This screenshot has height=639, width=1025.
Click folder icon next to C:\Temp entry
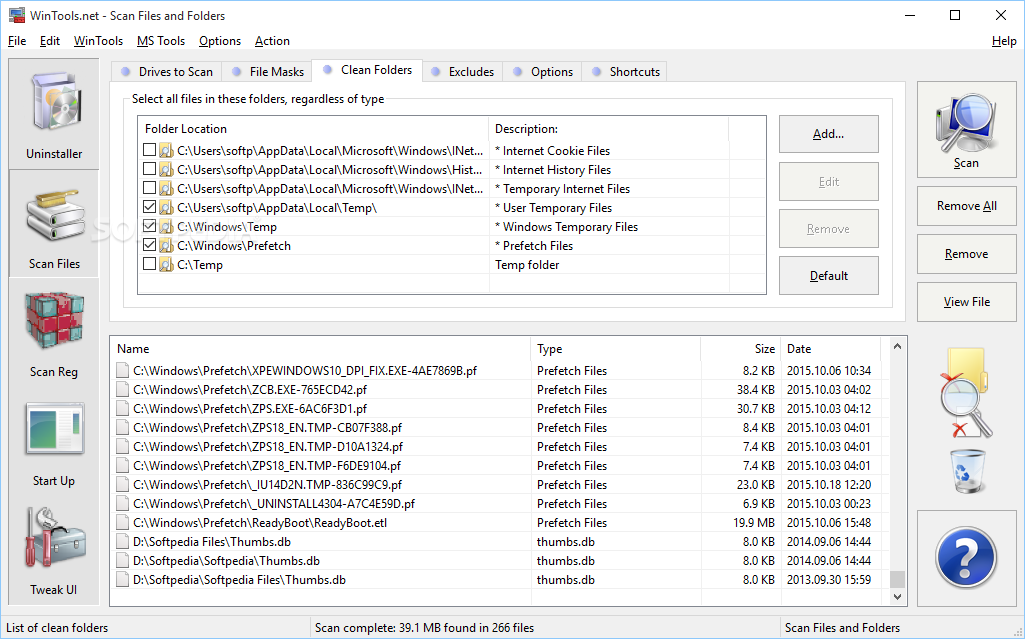click(167, 265)
